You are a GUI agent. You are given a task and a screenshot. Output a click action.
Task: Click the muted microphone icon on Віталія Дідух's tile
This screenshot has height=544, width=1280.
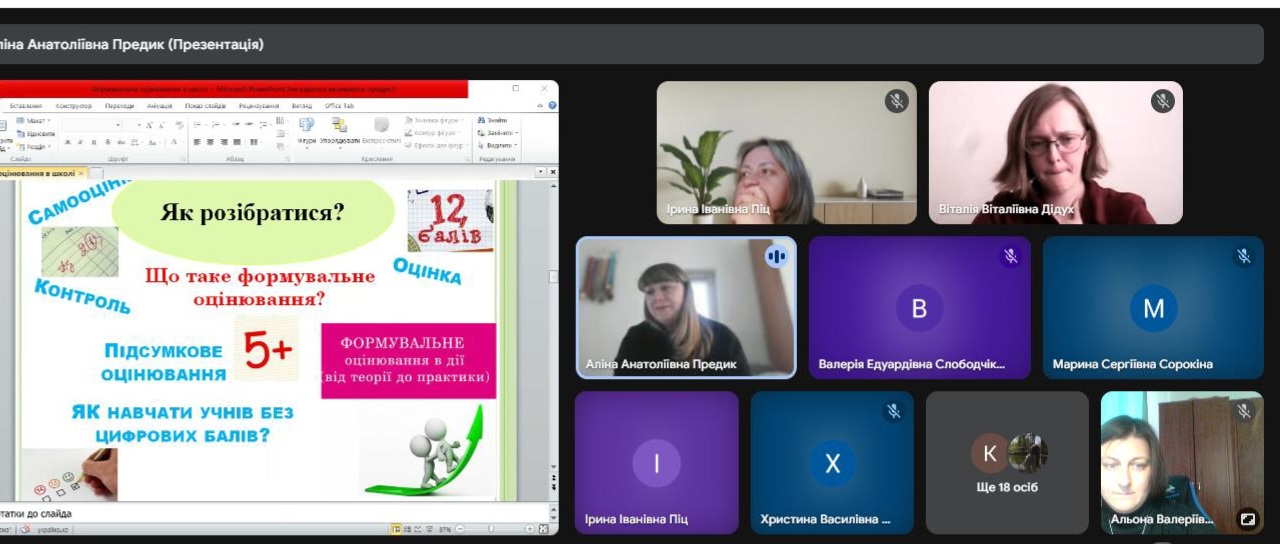[x=1162, y=101]
